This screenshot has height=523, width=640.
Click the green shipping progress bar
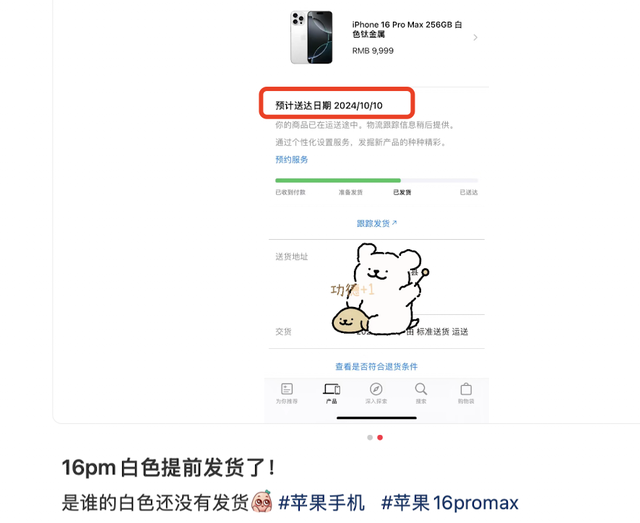click(338, 180)
